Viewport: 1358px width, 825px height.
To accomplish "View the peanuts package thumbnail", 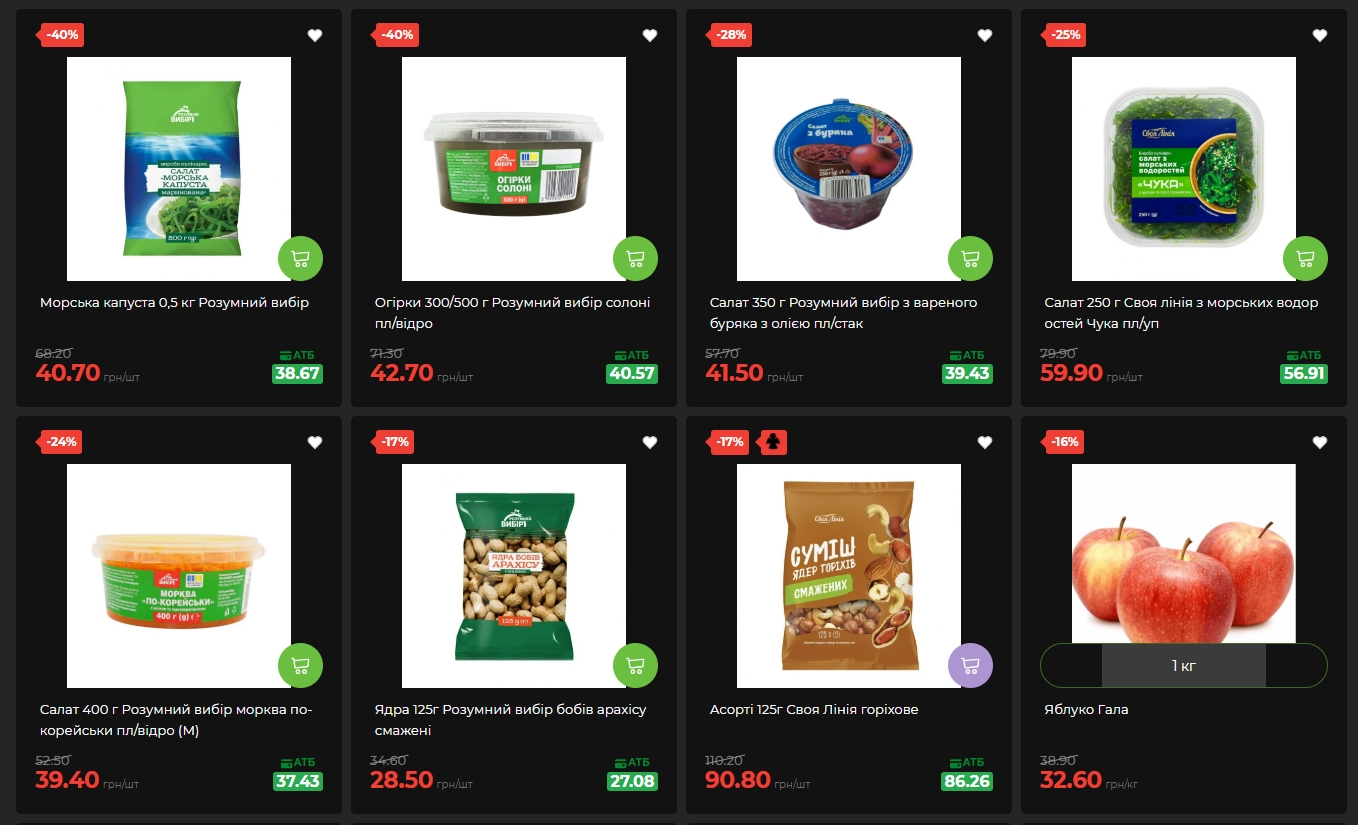I will pyautogui.click(x=514, y=576).
